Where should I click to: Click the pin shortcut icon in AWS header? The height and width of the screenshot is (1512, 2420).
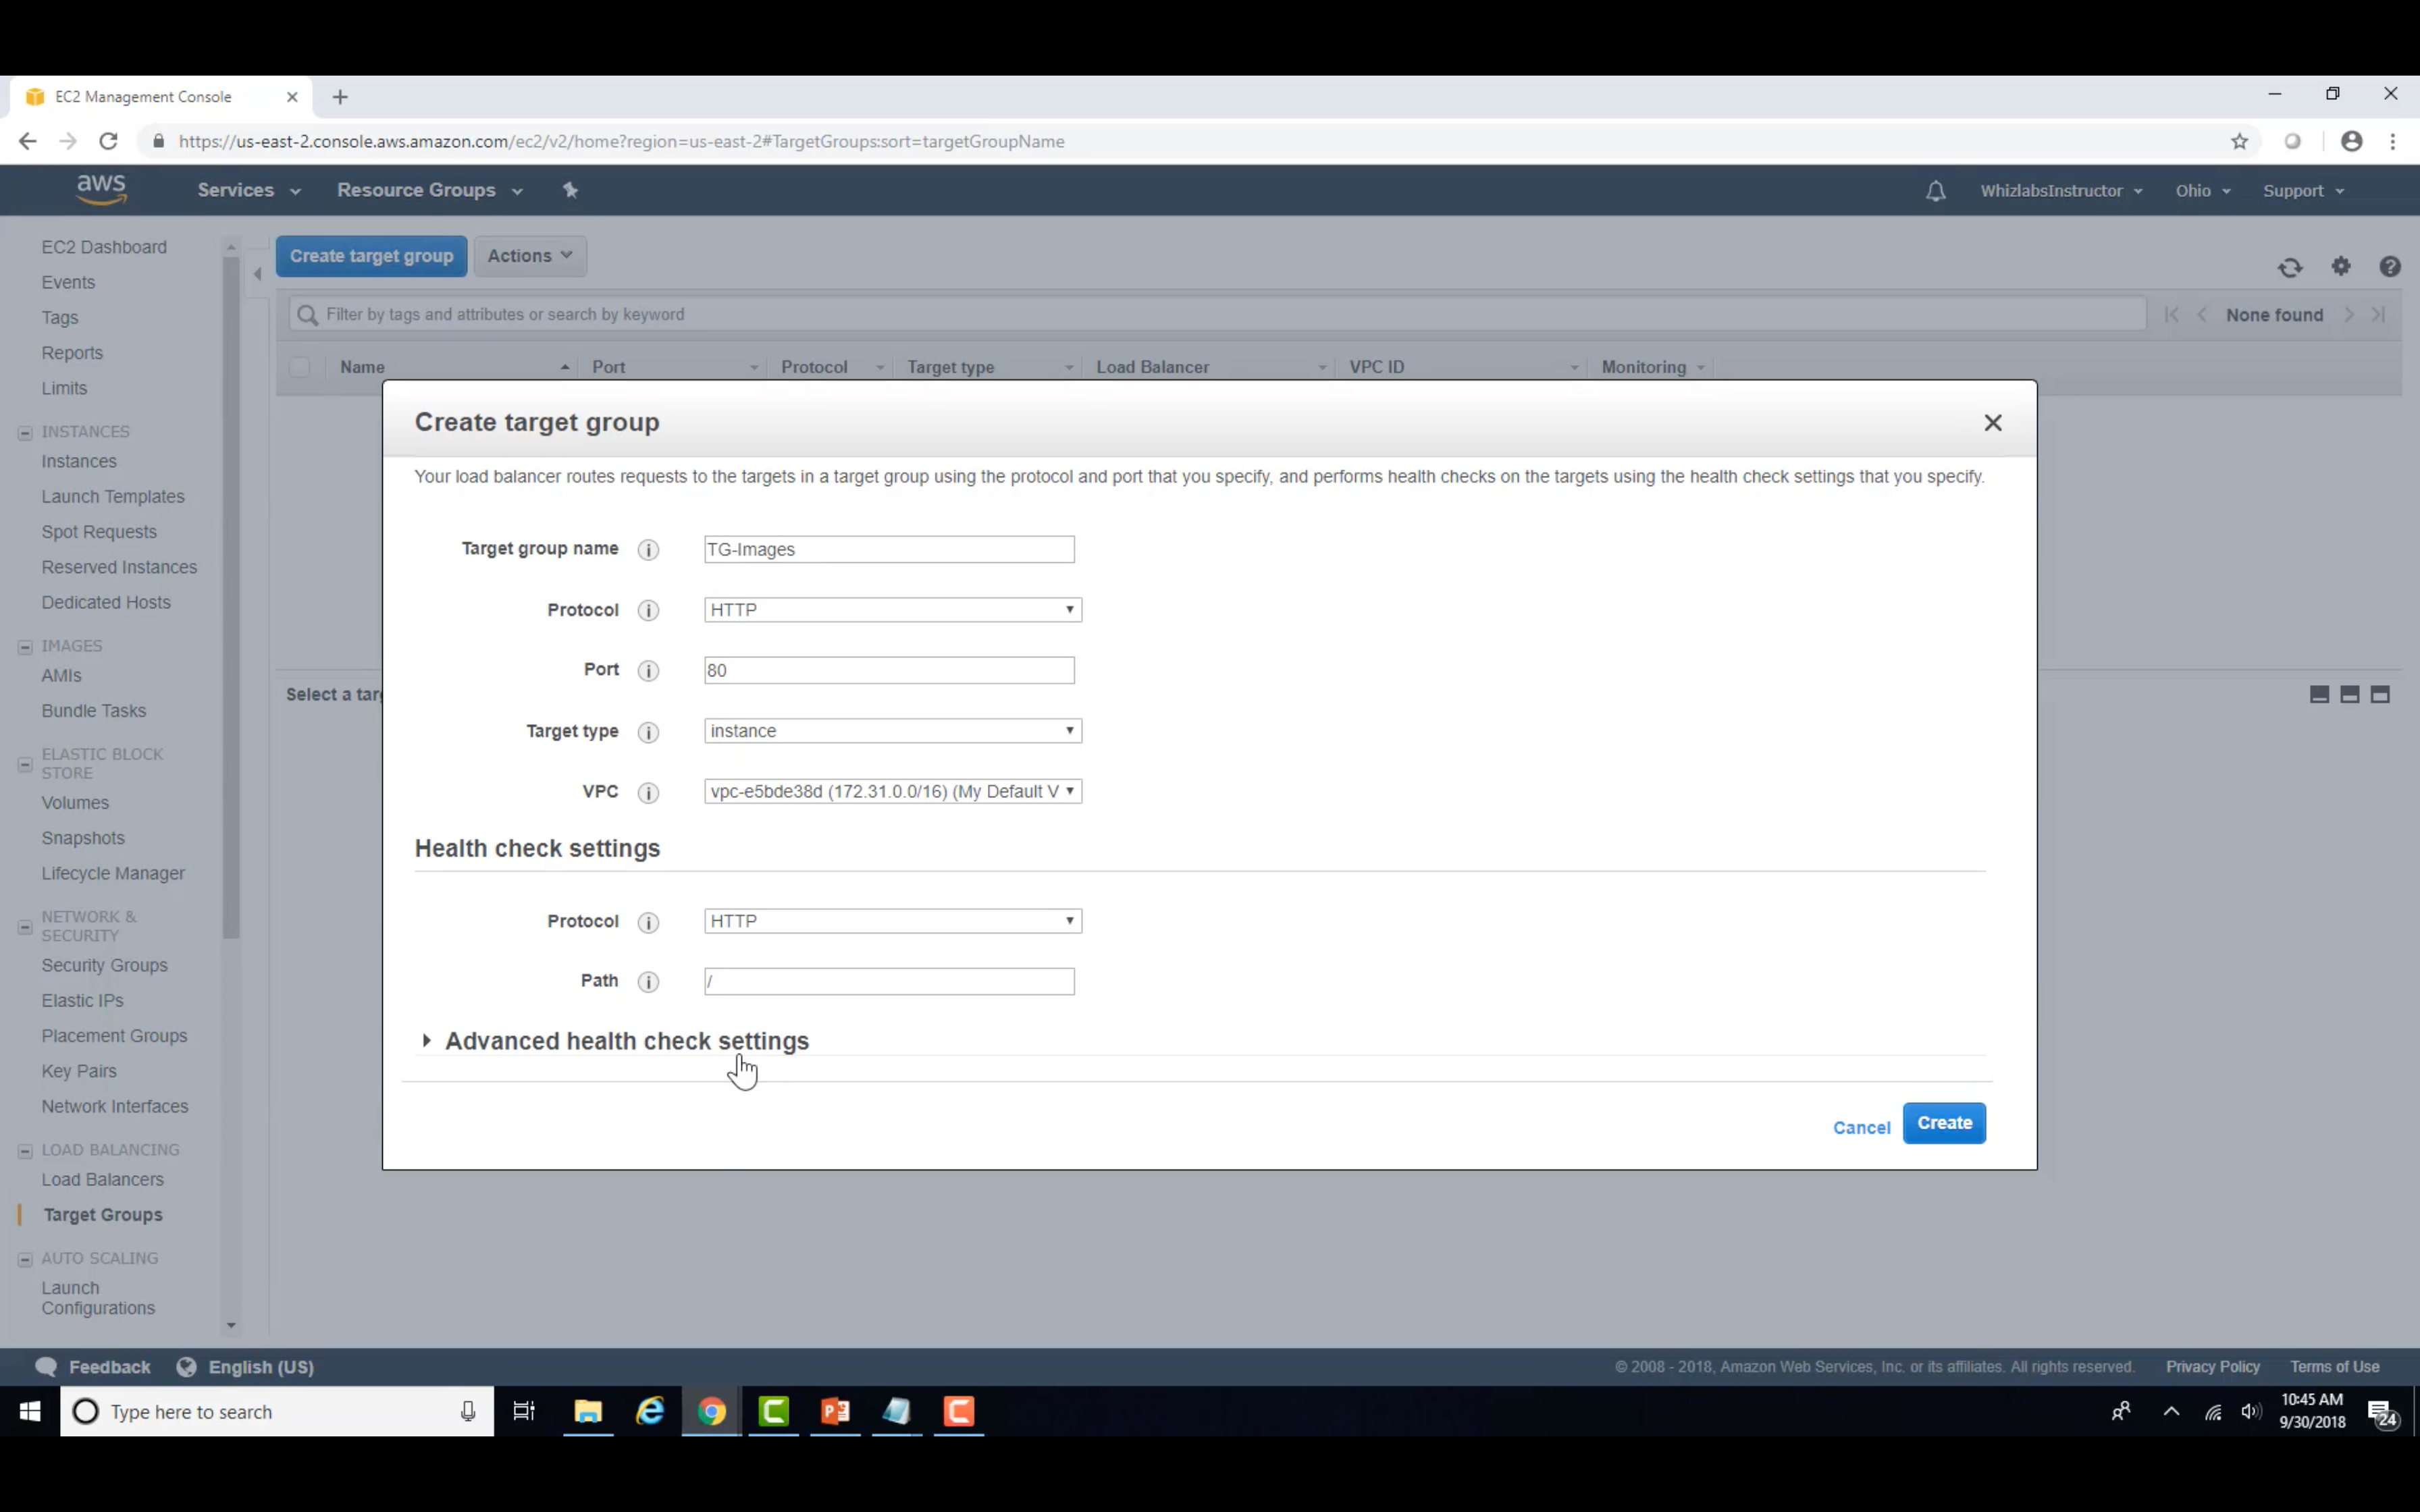pyautogui.click(x=570, y=190)
